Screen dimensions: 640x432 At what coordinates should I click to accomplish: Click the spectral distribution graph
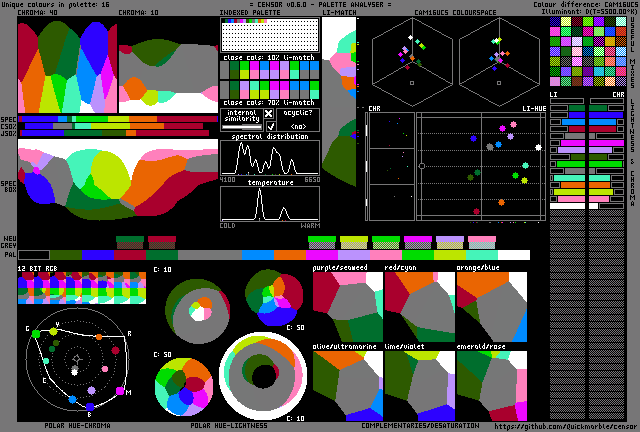click(x=270, y=158)
